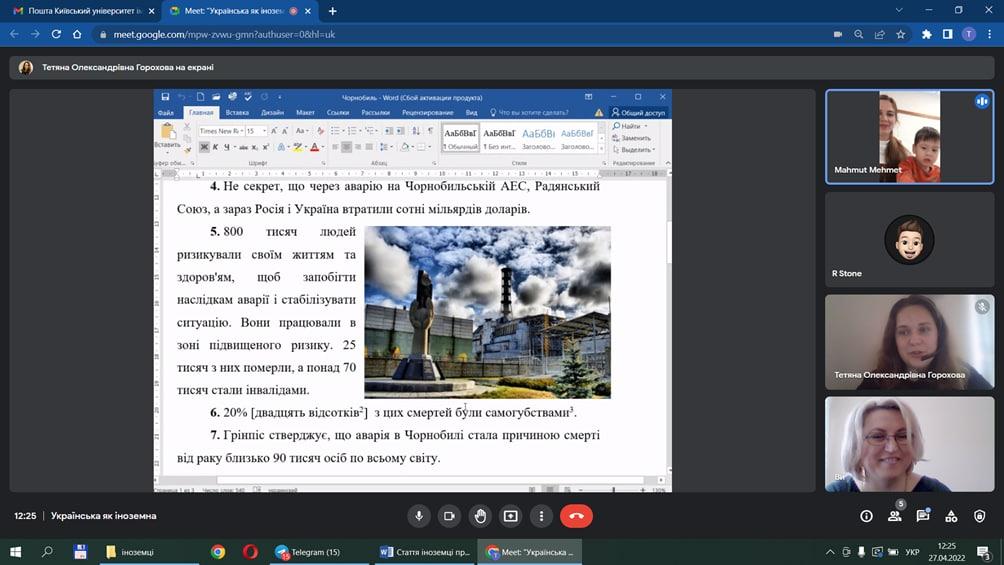Select Mahmut Mehmet's video tile
Viewport: 1004px width, 565px height.
[909, 135]
